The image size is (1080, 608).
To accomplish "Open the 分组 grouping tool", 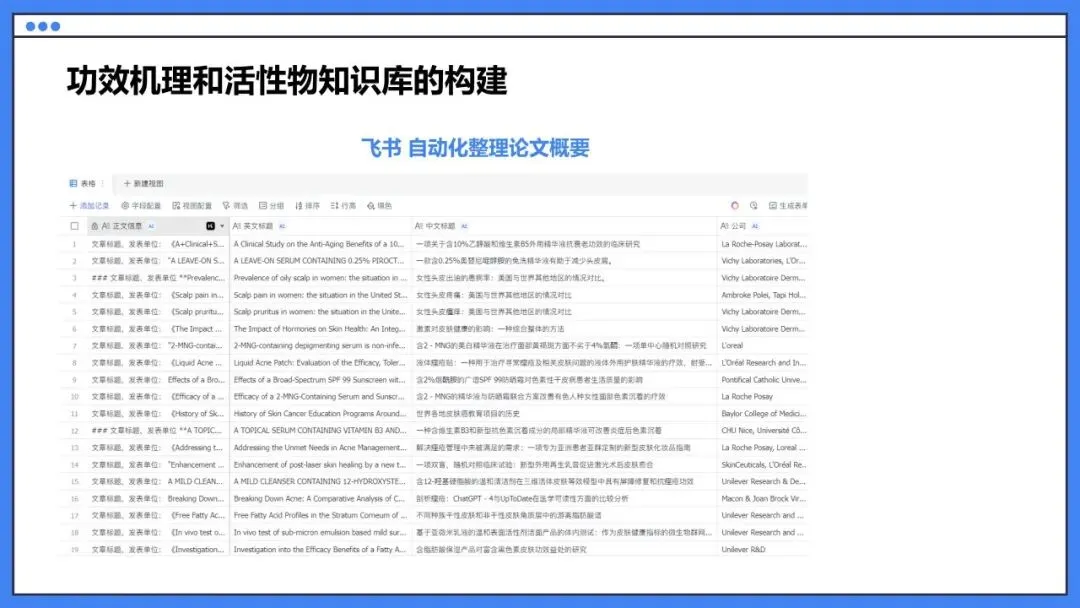I will point(271,206).
